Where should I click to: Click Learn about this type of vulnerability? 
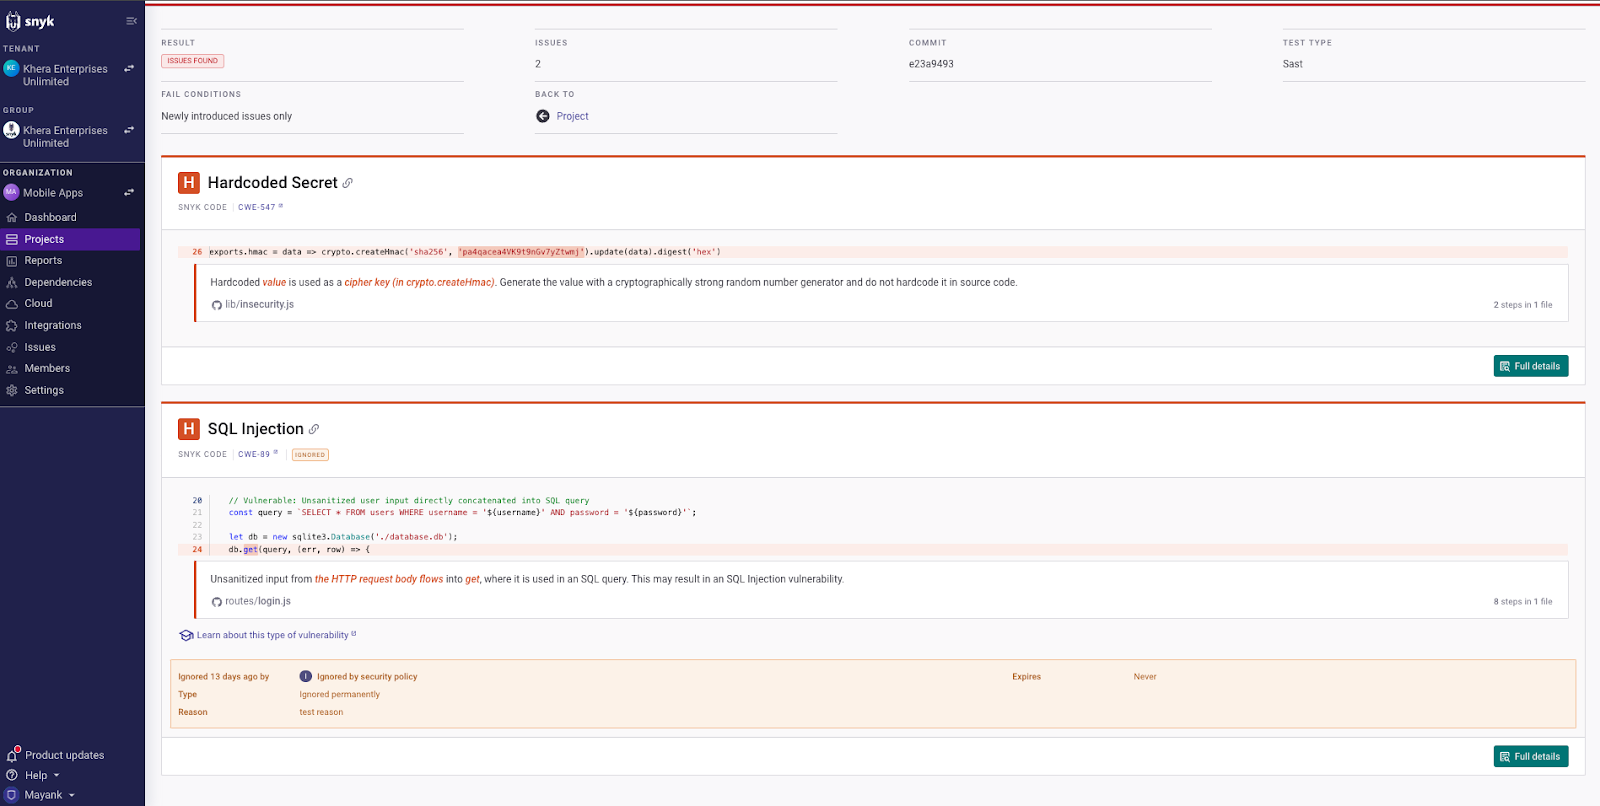click(272, 635)
